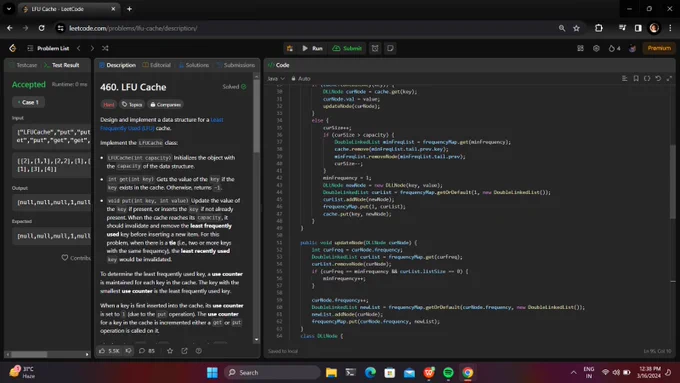
Task: Open File Explorer from taskbar
Action: (x=331, y=373)
